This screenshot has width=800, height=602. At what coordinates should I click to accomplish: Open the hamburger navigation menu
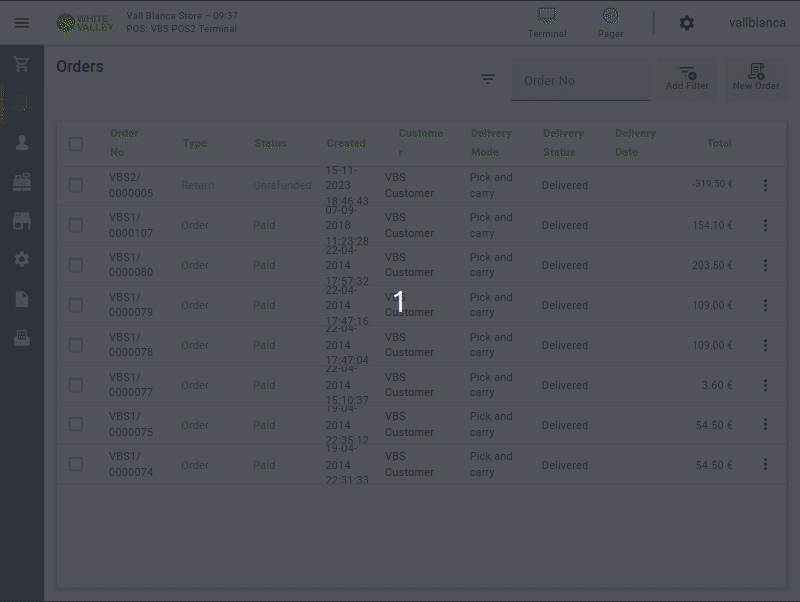tap(22, 23)
